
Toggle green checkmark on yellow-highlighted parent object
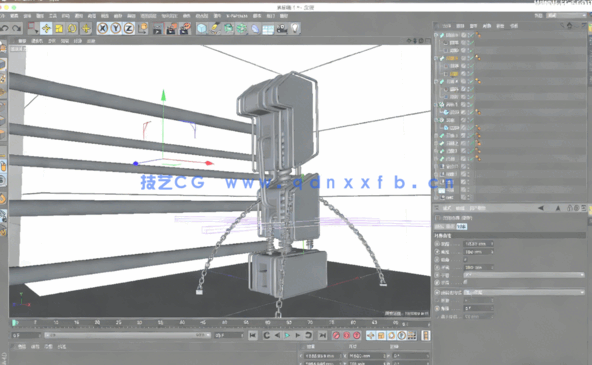pos(471,58)
